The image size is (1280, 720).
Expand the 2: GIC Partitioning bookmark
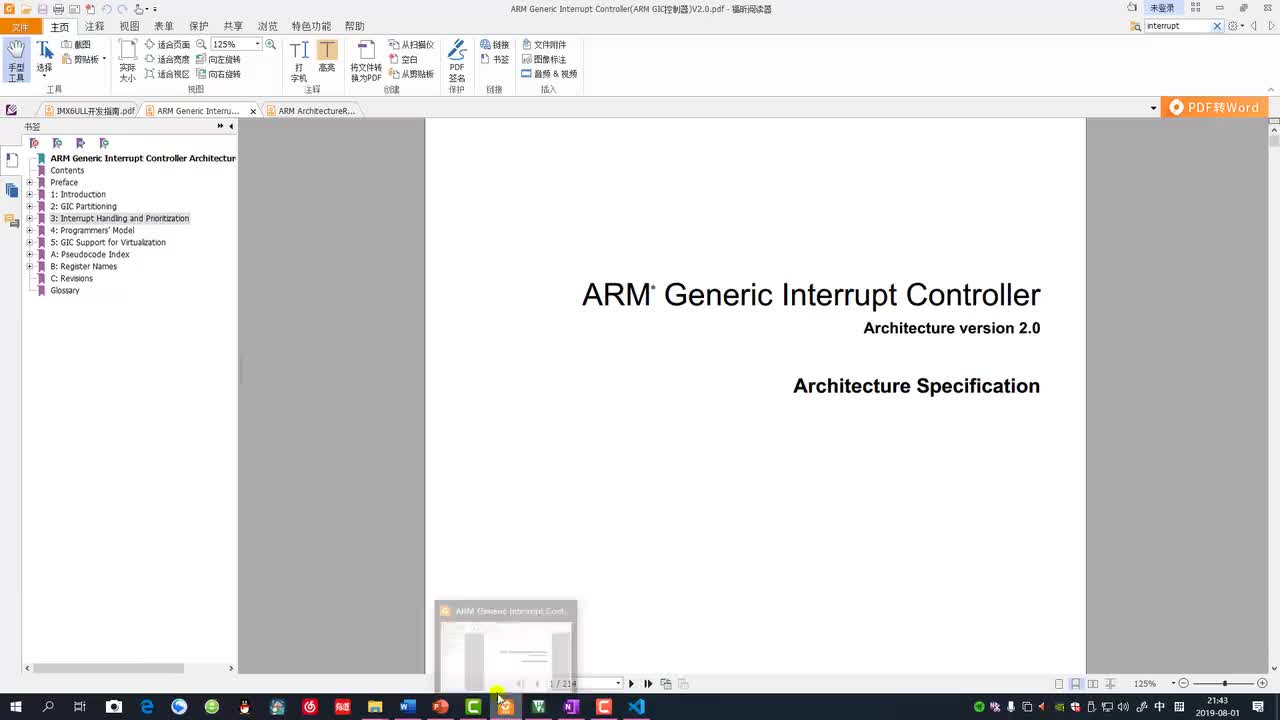click(30, 206)
